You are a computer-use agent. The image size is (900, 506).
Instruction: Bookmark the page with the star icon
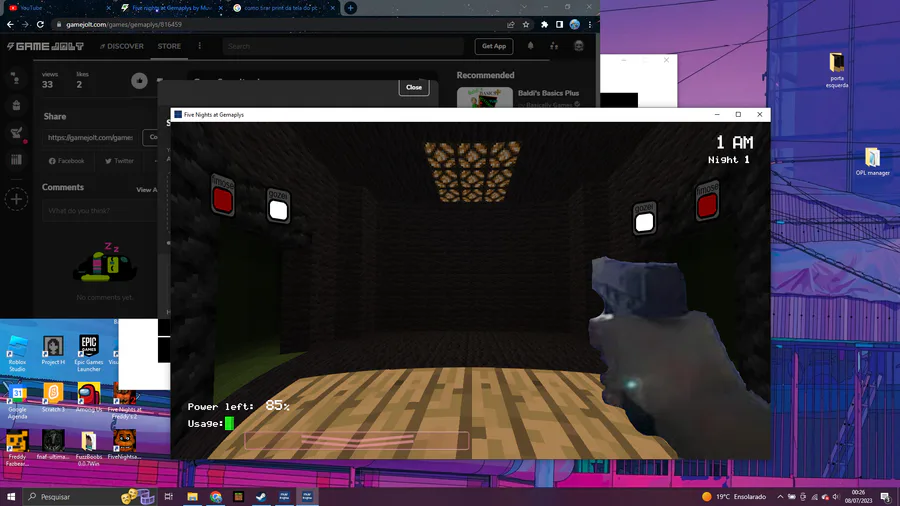[x=526, y=25]
